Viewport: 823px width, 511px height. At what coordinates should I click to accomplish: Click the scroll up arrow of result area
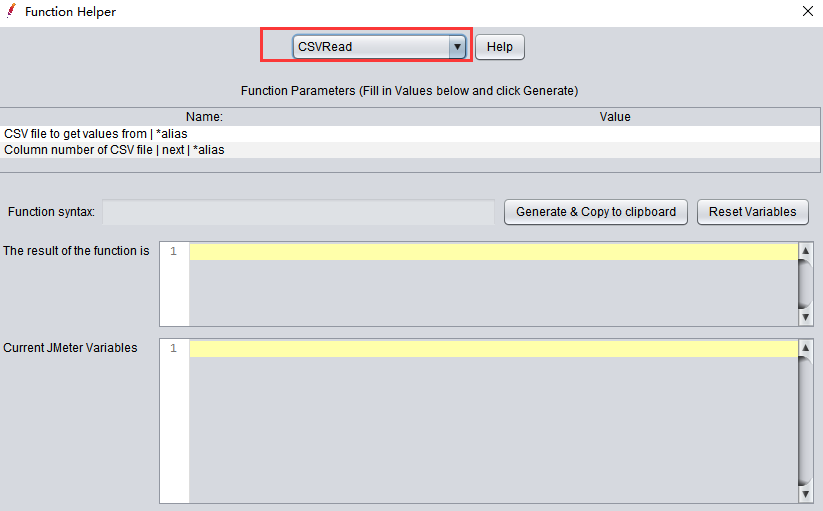(806, 251)
